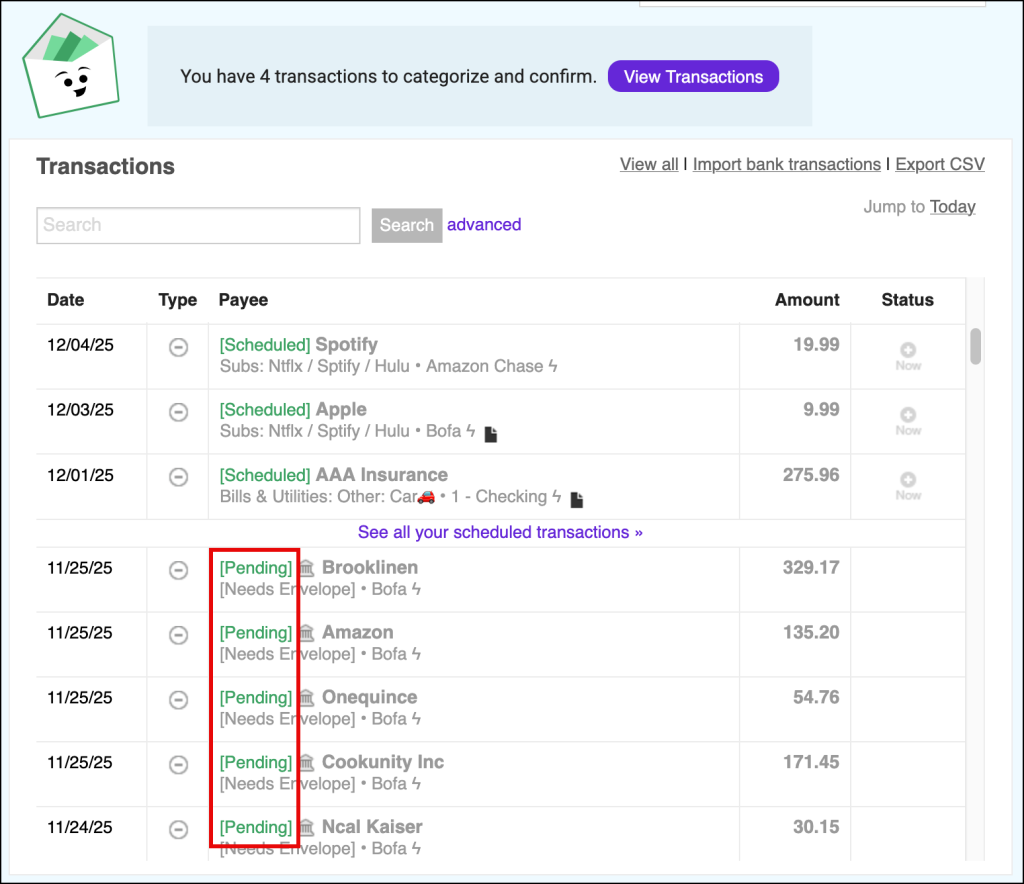Click the bank icon beside Brooklinen
Viewport: 1024px width, 884px height.
coord(307,568)
